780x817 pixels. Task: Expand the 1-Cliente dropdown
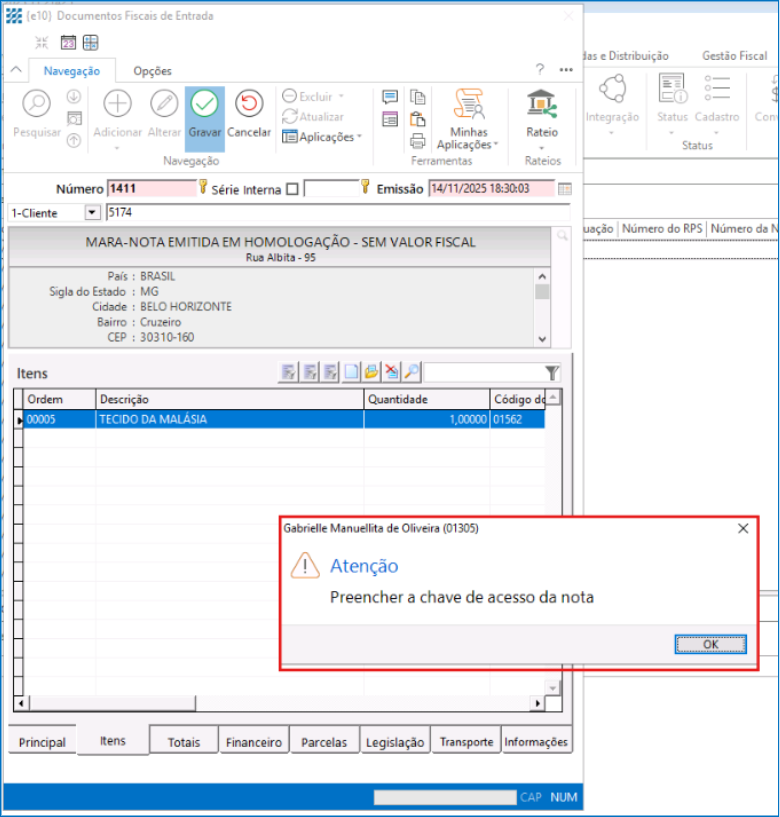coord(92,213)
